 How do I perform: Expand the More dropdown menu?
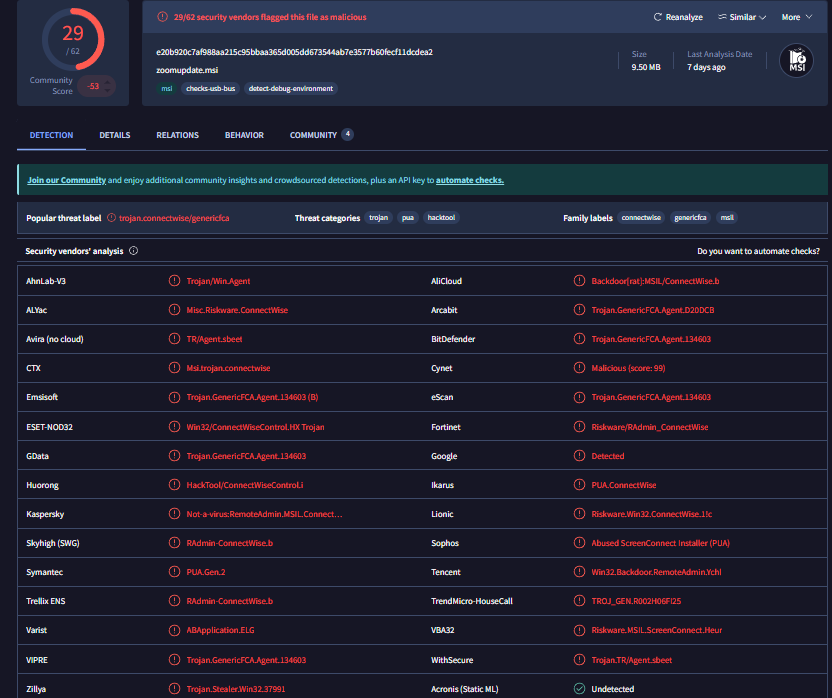tap(797, 17)
